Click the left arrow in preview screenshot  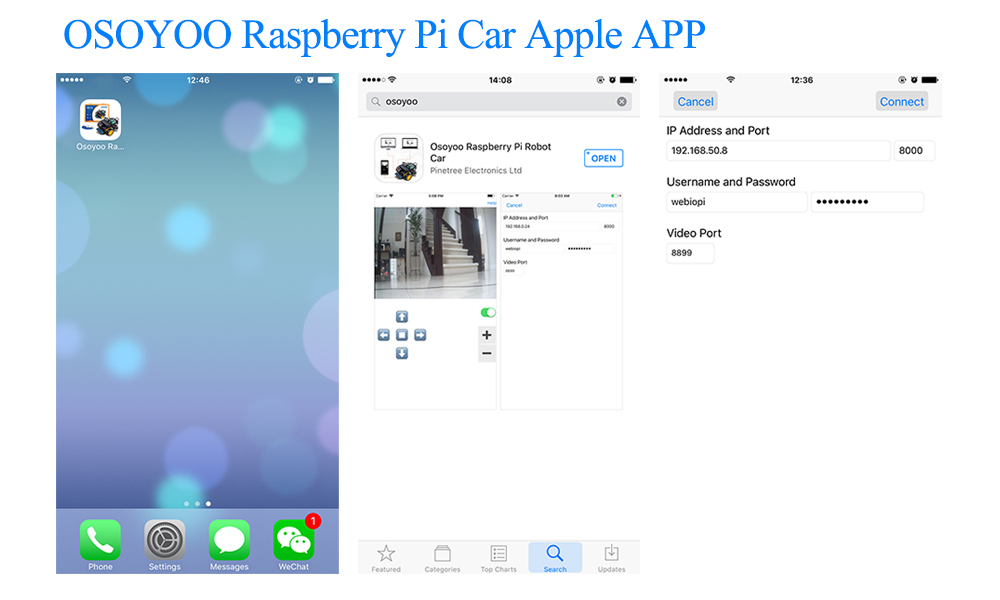click(383, 335)
